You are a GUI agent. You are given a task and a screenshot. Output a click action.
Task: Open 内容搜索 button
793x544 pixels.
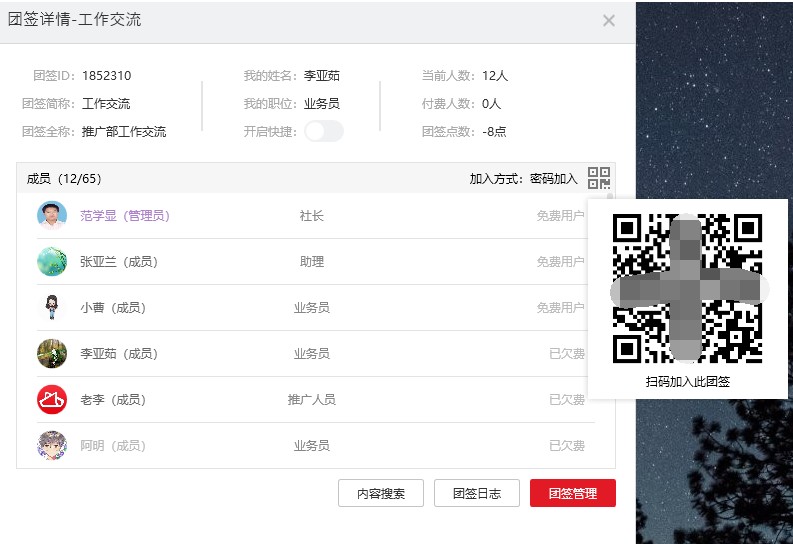pos(381,493)
